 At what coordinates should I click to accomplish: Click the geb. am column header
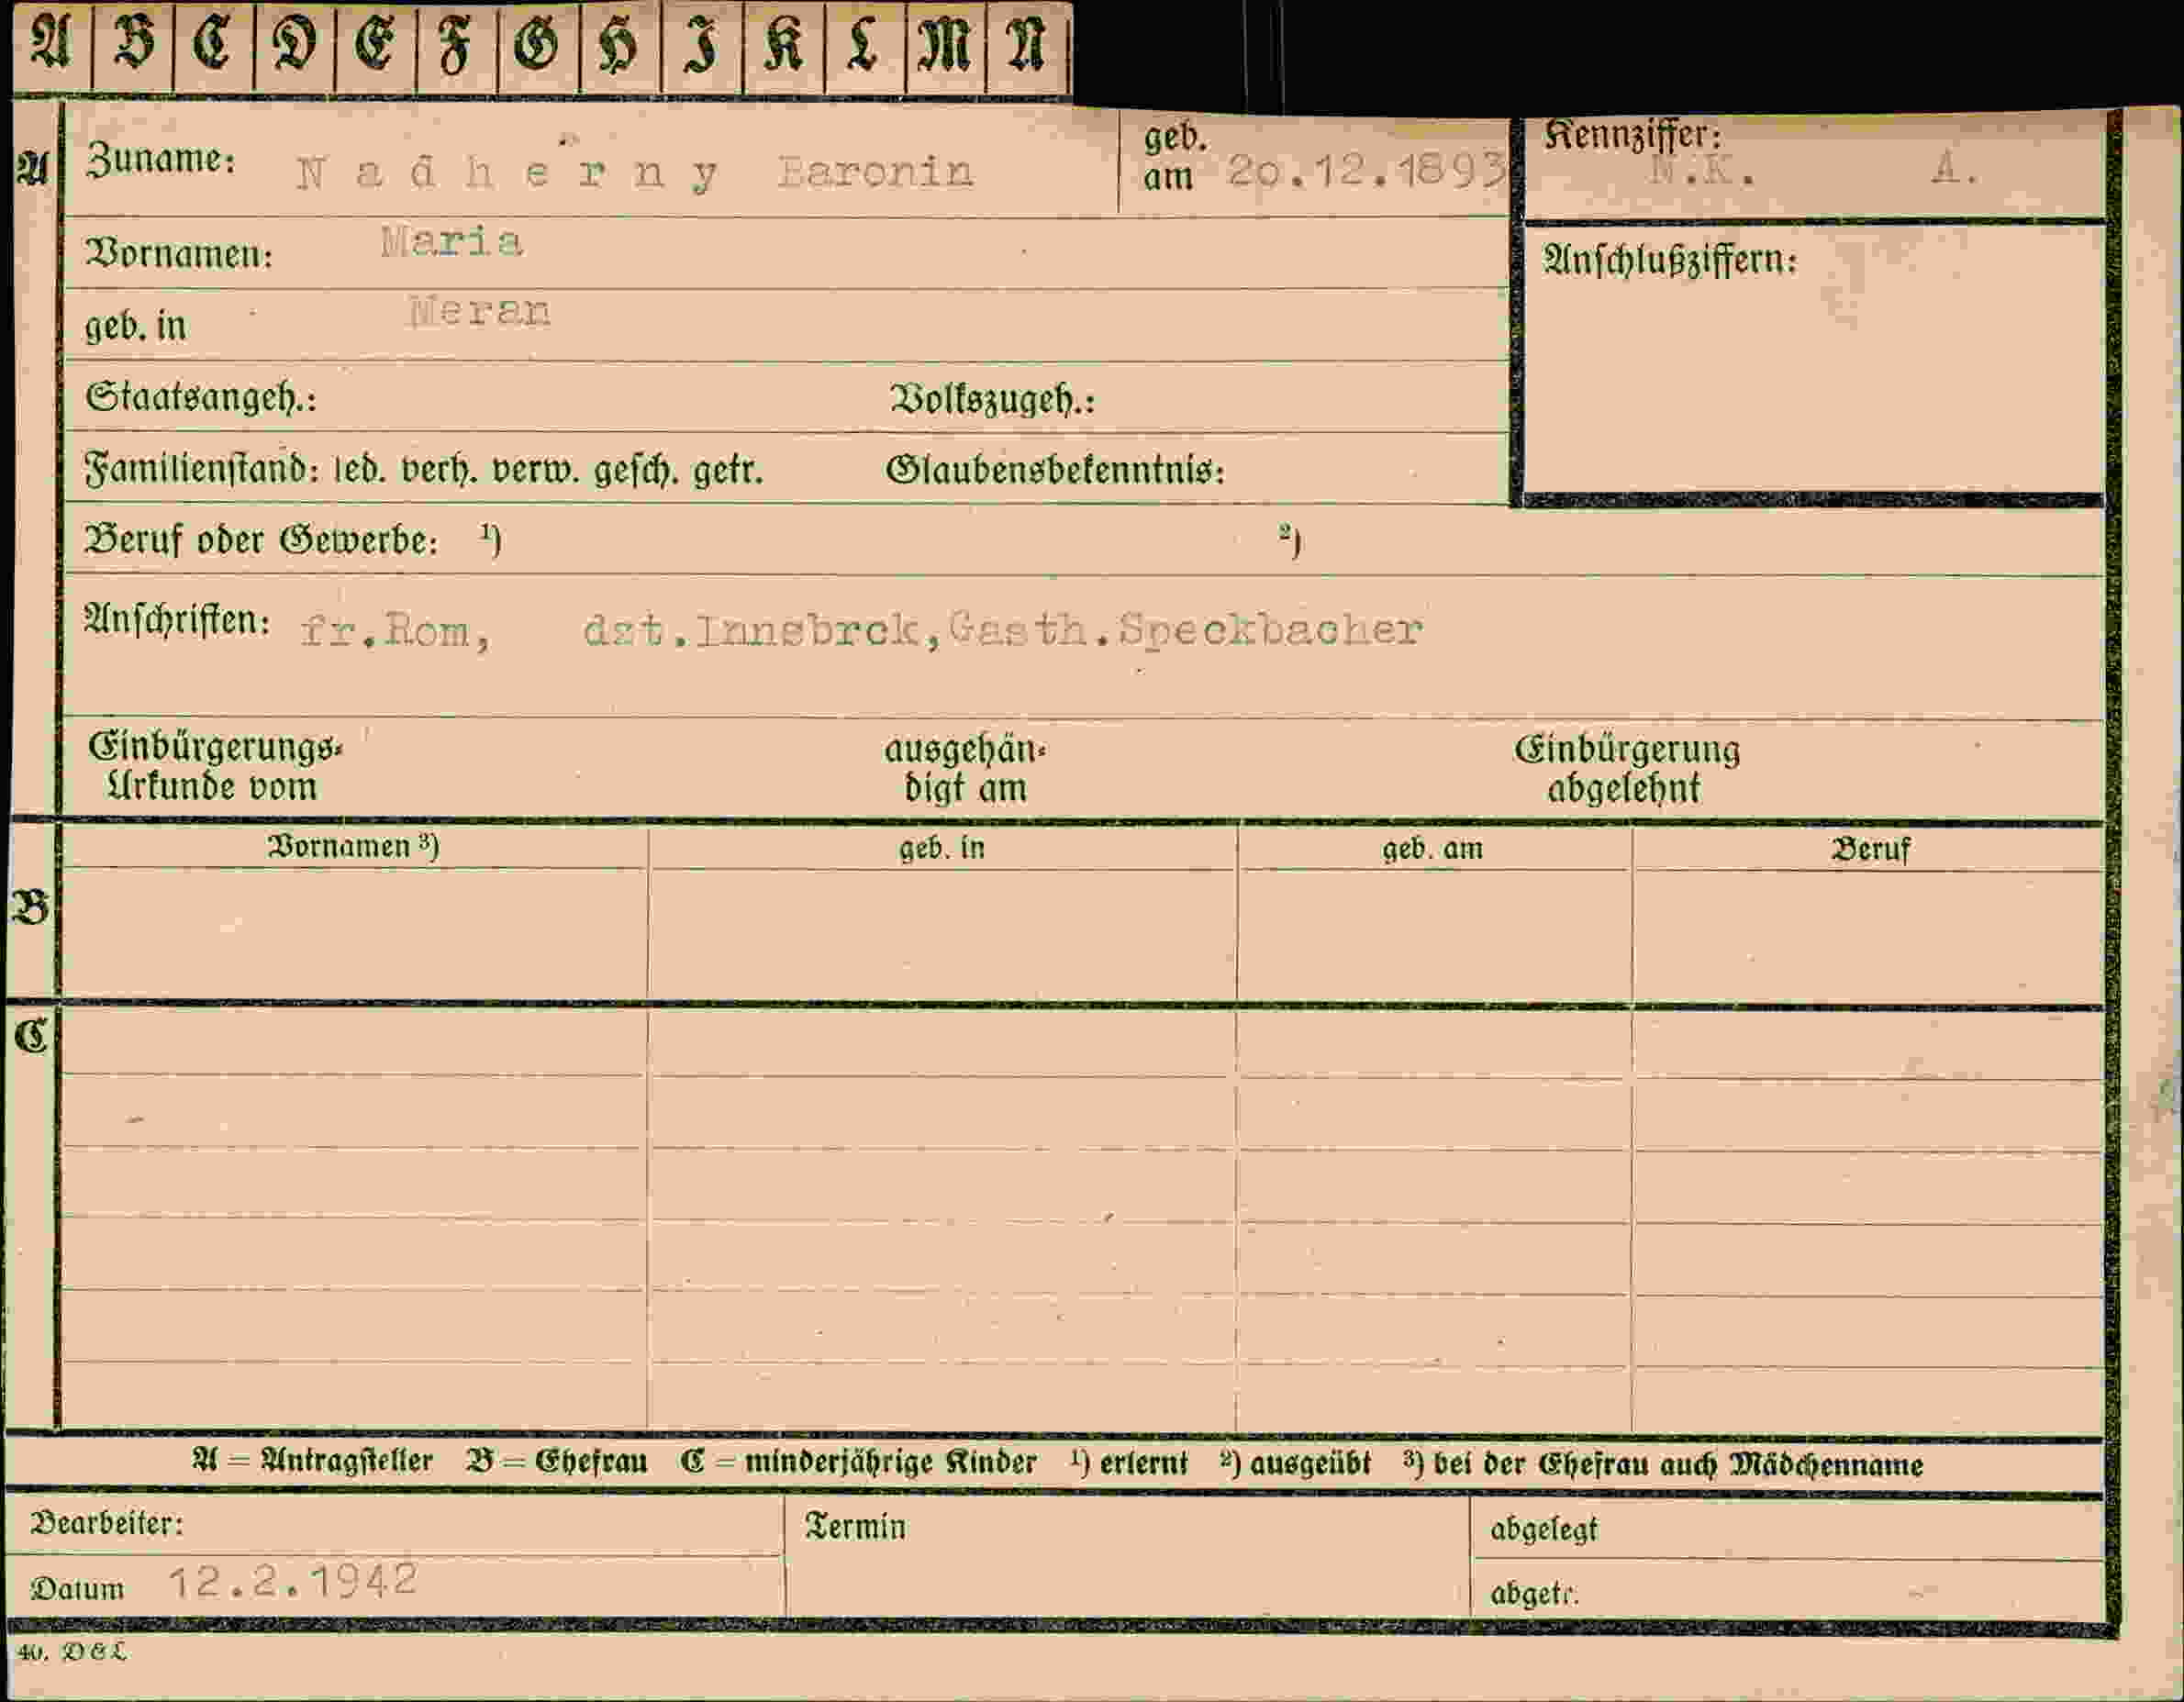coord(1432,849)
